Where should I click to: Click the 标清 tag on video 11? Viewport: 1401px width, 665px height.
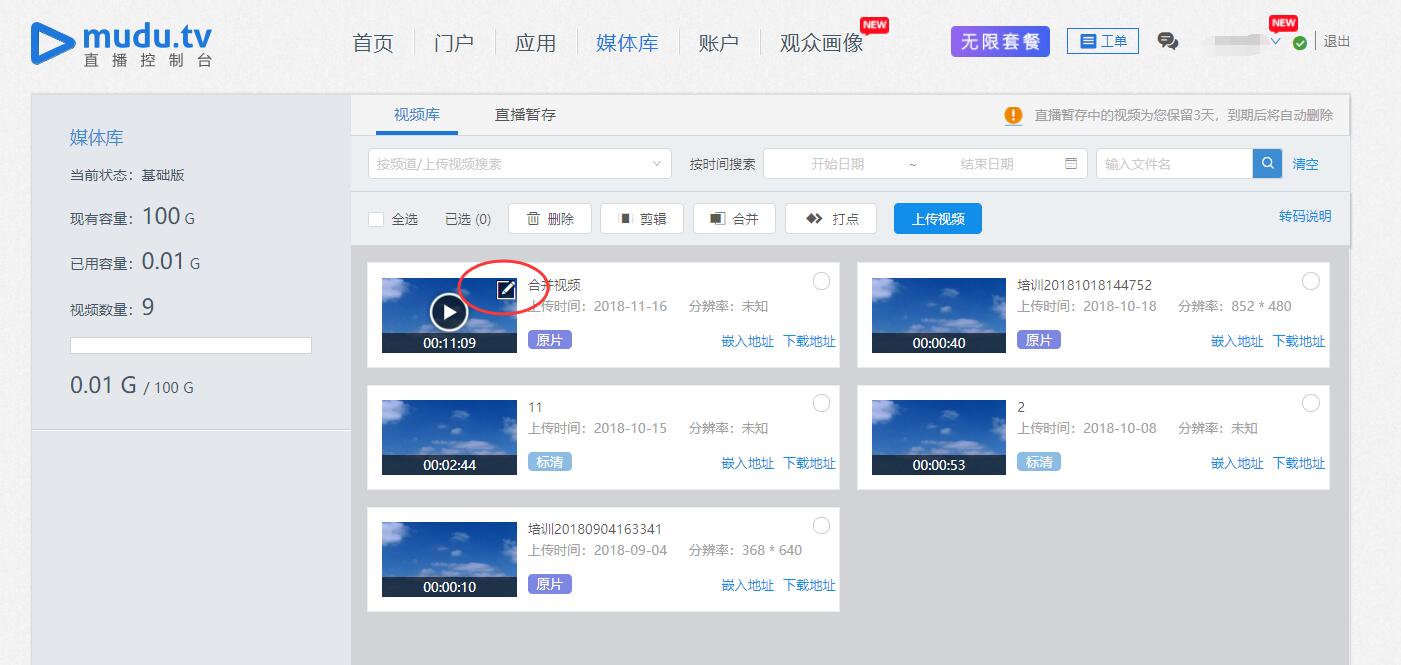point(550,462)
